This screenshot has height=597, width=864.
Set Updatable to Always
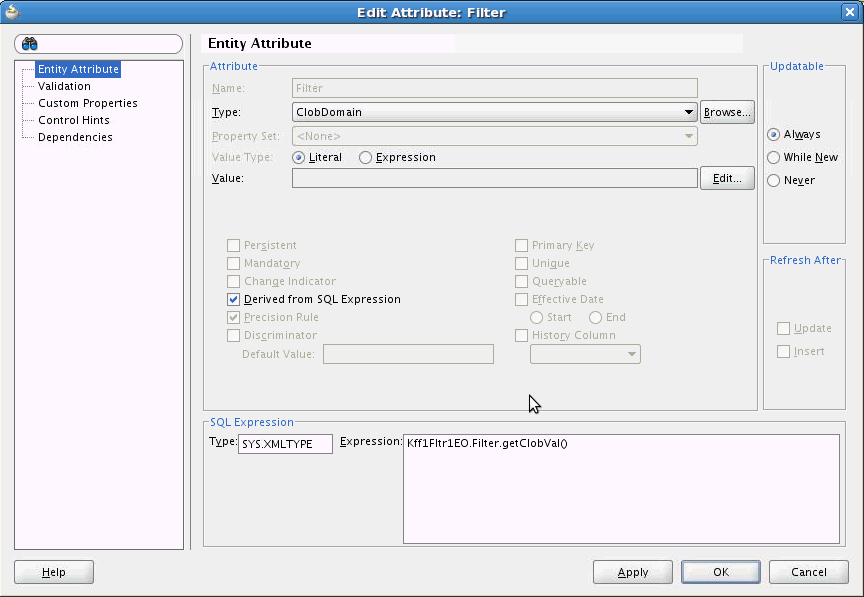click(774, 135)
